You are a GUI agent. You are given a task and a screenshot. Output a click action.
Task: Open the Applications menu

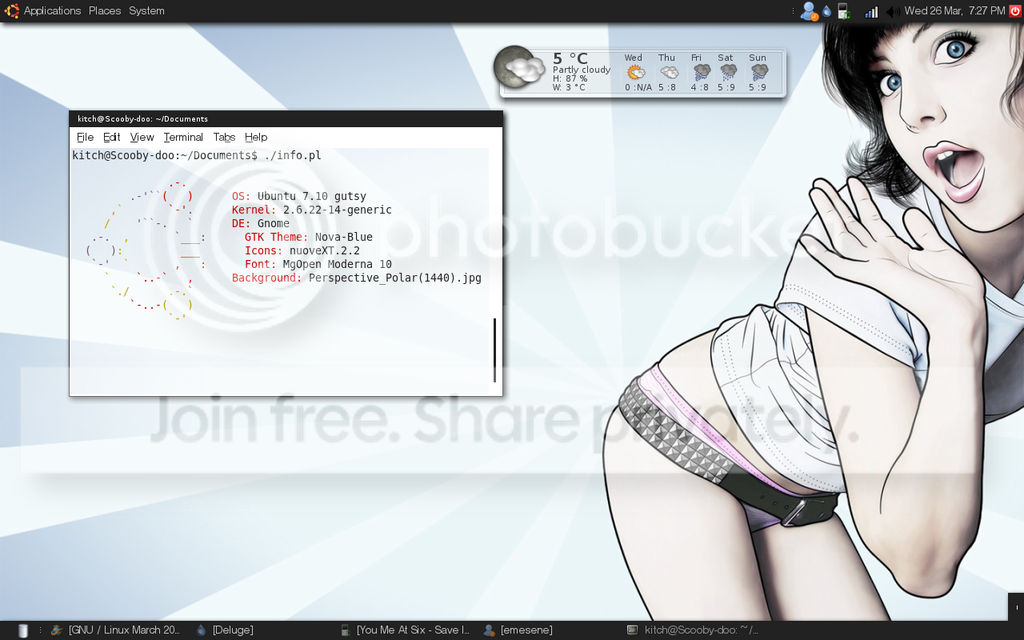pos(52,10)
